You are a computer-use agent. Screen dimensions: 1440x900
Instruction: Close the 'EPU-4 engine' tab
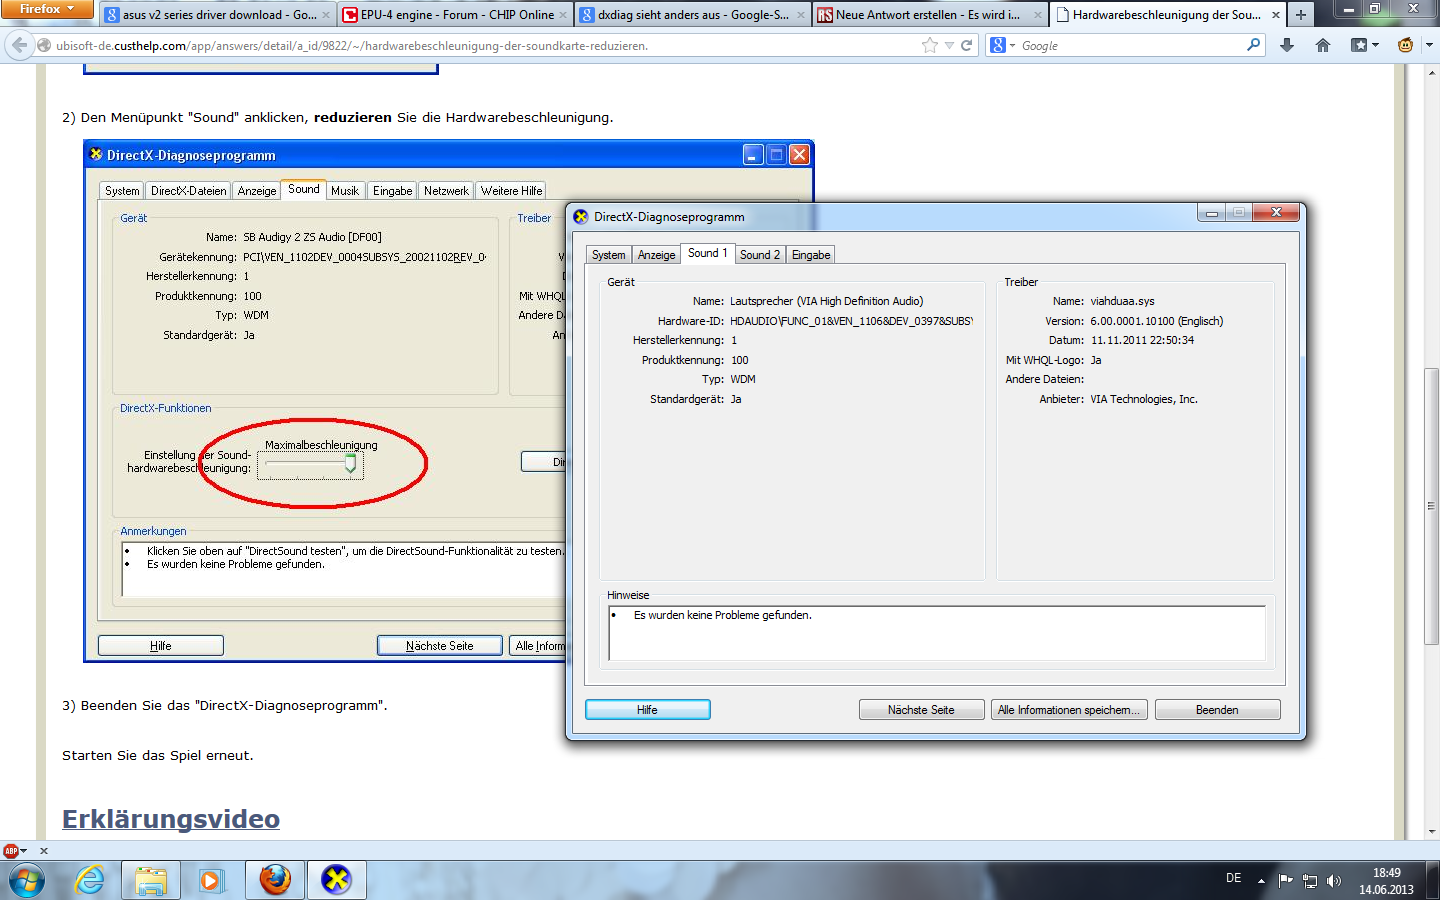(564, 15)
